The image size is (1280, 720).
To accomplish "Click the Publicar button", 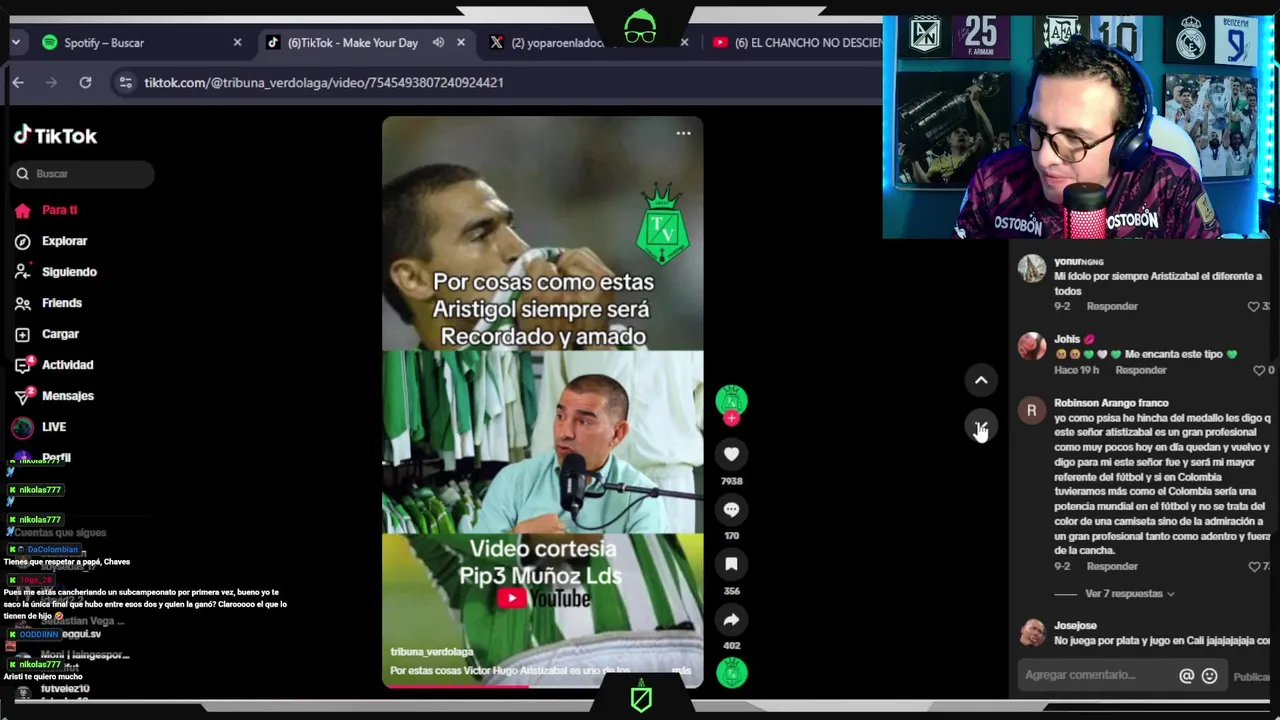I will click(x=1251, y=677).
